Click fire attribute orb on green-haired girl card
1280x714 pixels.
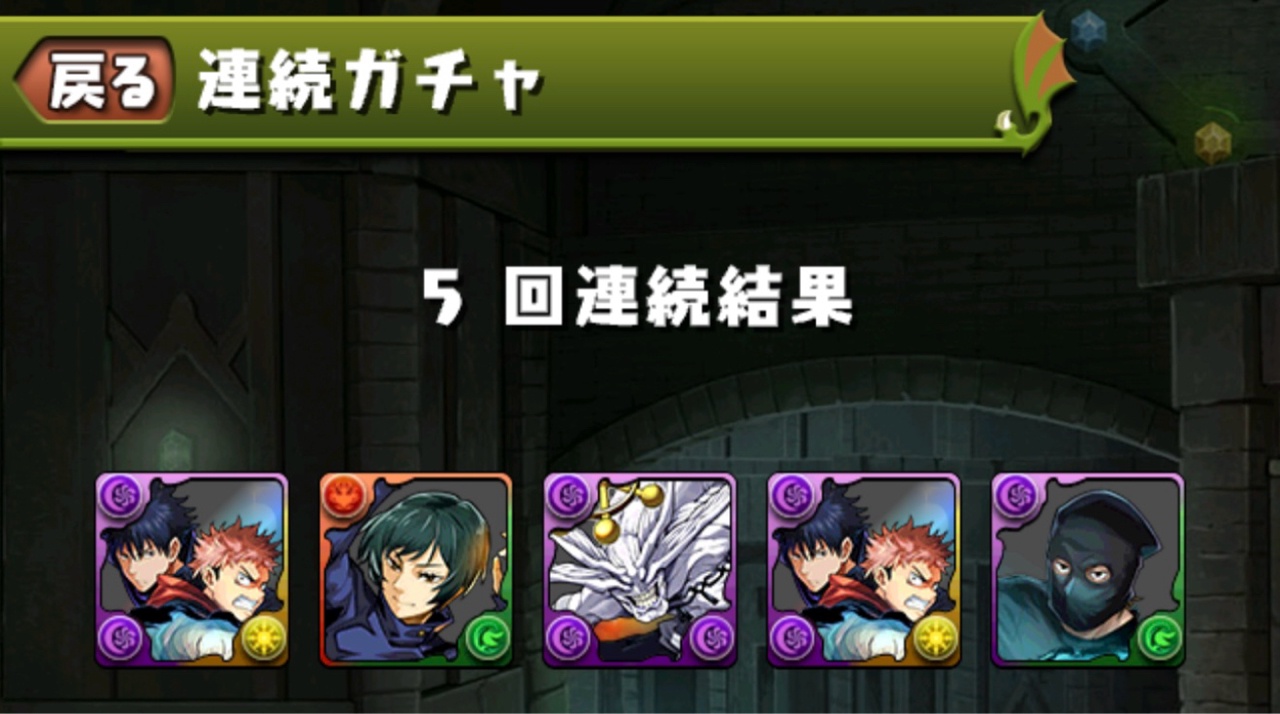(344, 498)
